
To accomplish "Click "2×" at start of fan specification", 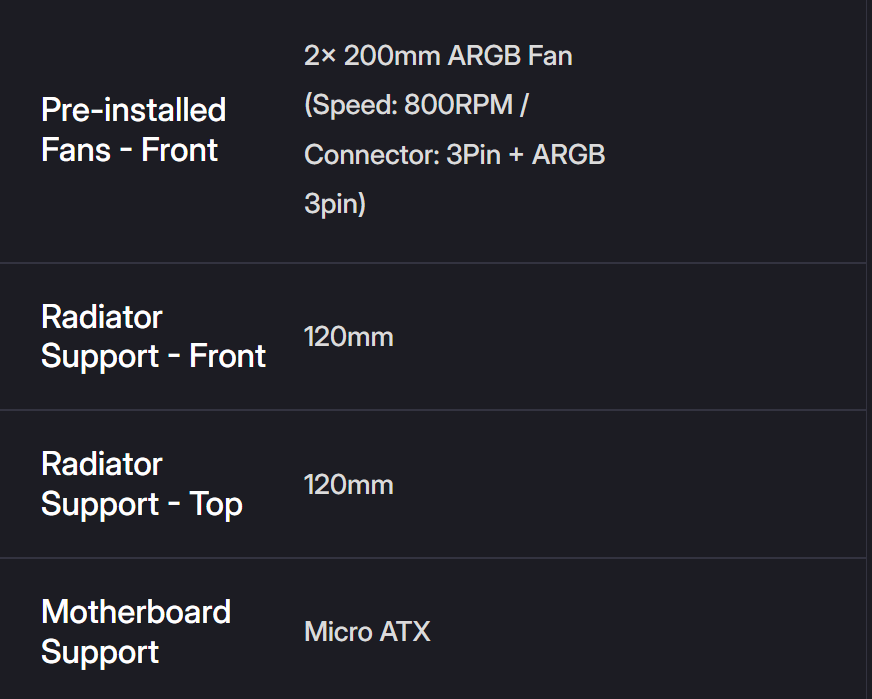I will (319, 56).
